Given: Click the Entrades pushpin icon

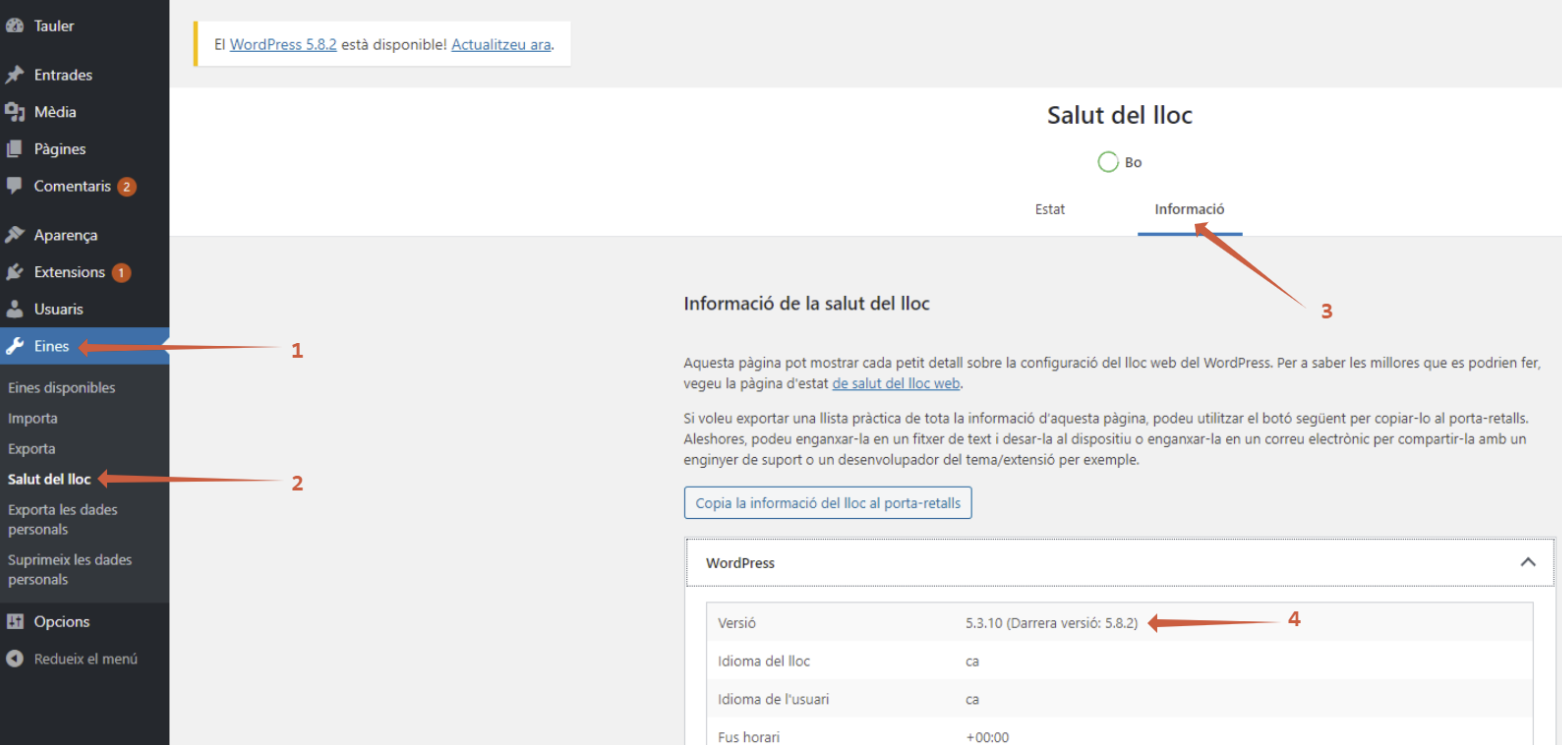Looking at the screenshot, I should 14,75.
